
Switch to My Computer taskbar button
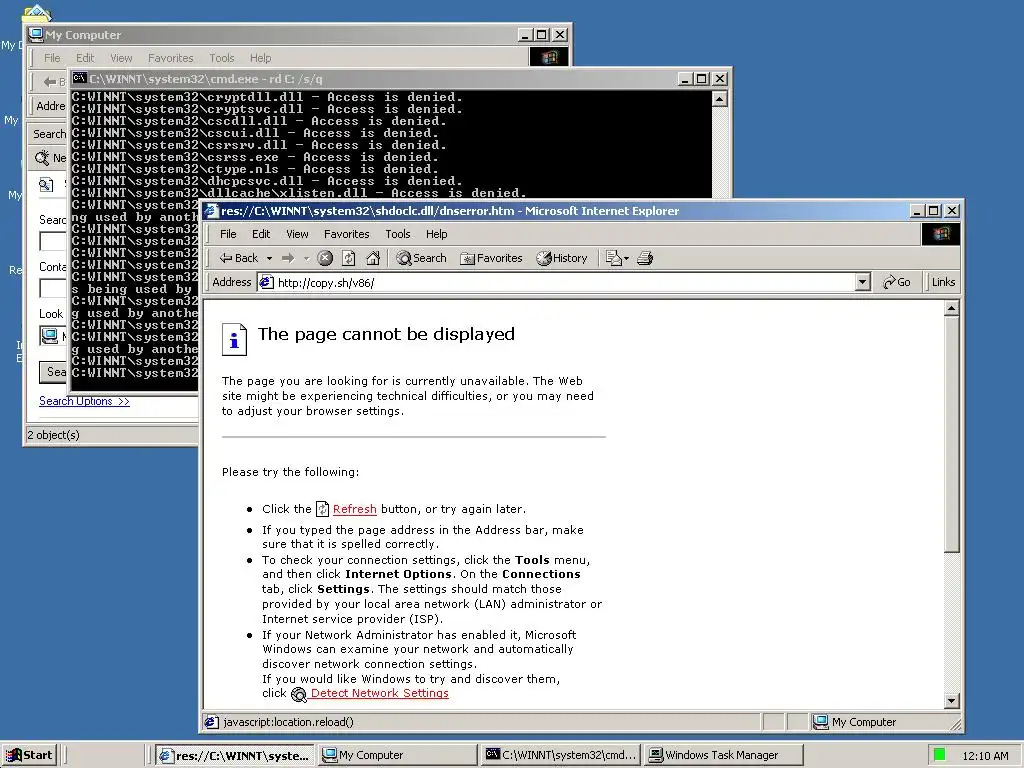tap(398, 755)
